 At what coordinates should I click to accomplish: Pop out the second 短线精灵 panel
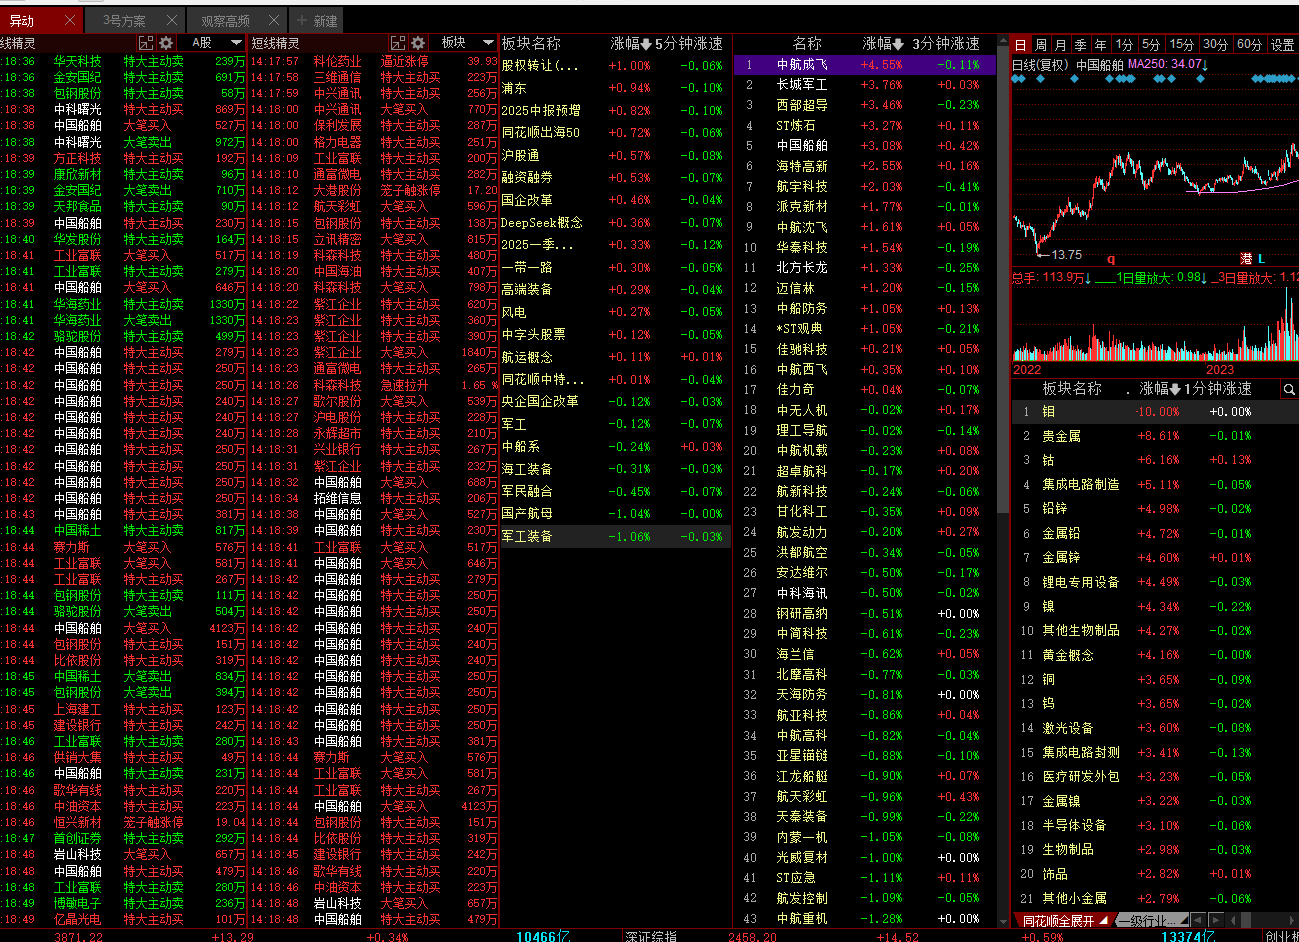click(x=398, y=43)
